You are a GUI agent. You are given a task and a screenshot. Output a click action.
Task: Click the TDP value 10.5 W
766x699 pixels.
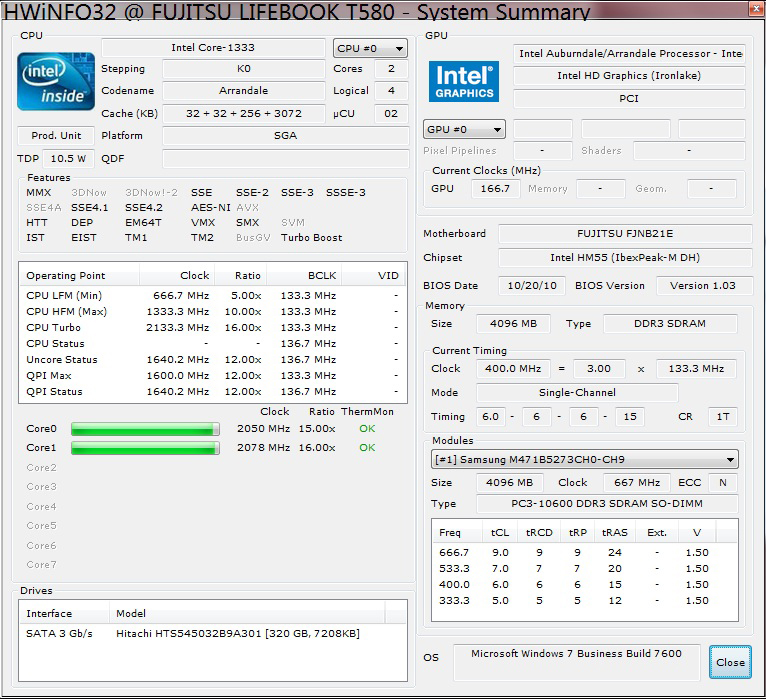pyautogui.click(x=68, y=159)
